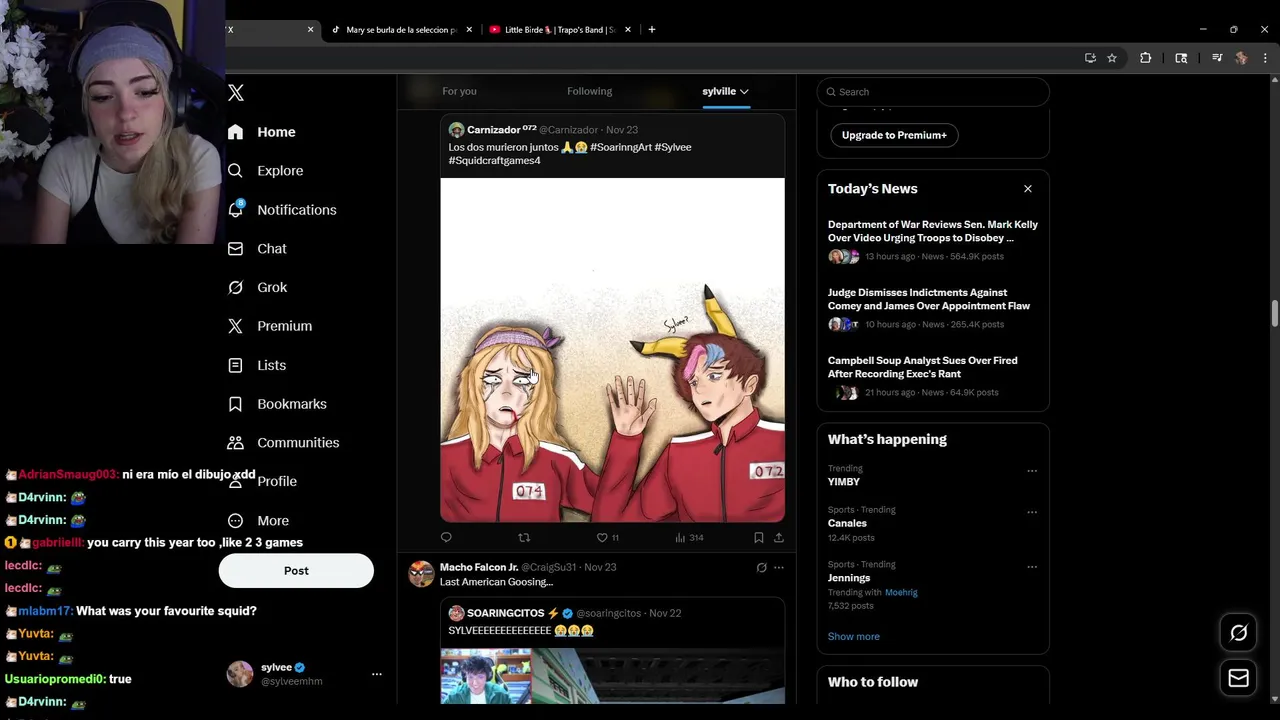Image resolution: width=1280 pixels, height=720 pixels.
Task: Open Communities from the sidebar
Action: pos(284,443)
